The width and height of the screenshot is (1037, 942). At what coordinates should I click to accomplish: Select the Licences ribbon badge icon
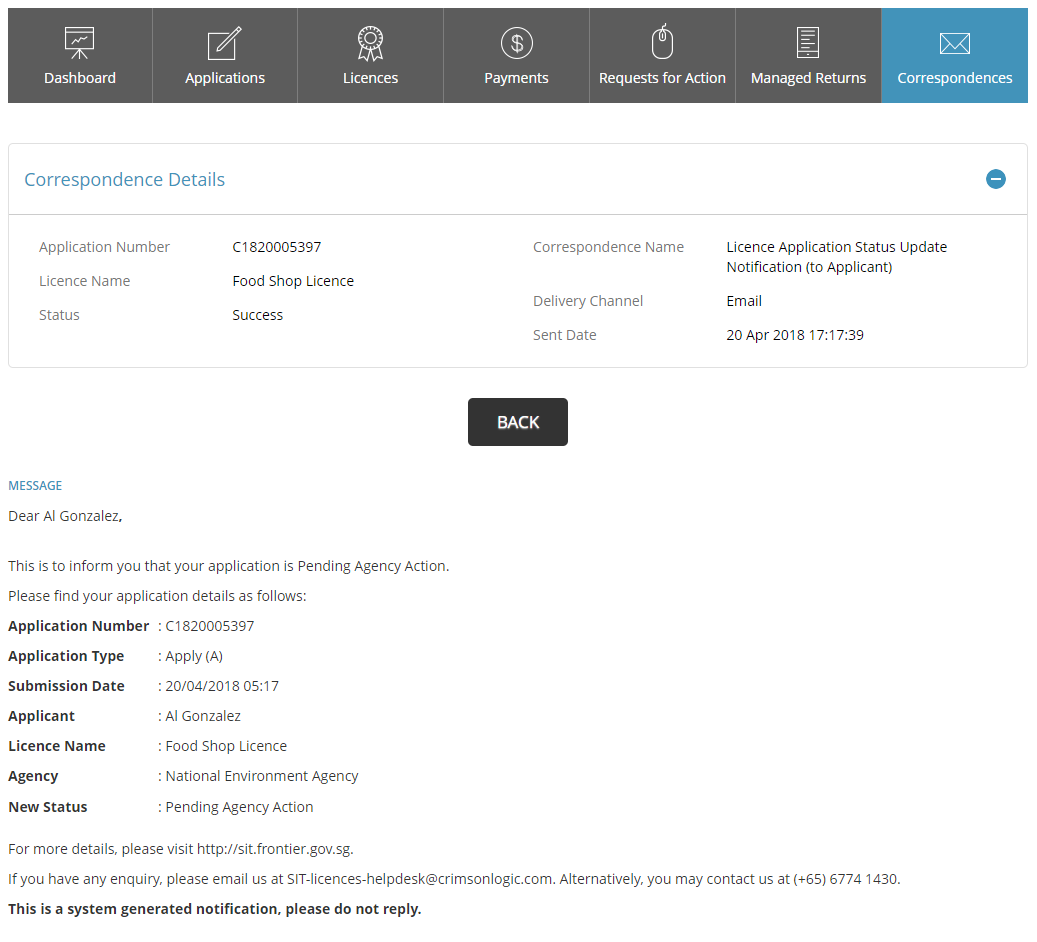[x=370, y=43]
